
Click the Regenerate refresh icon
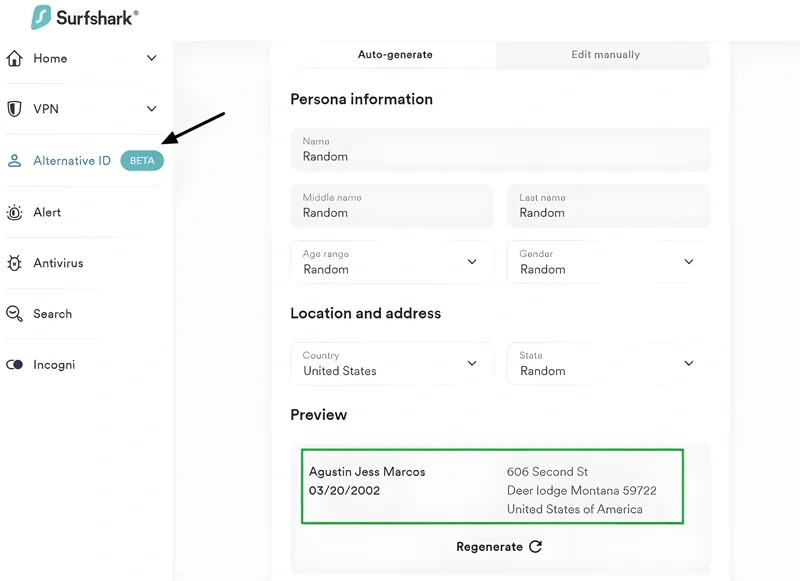[535, 547]
